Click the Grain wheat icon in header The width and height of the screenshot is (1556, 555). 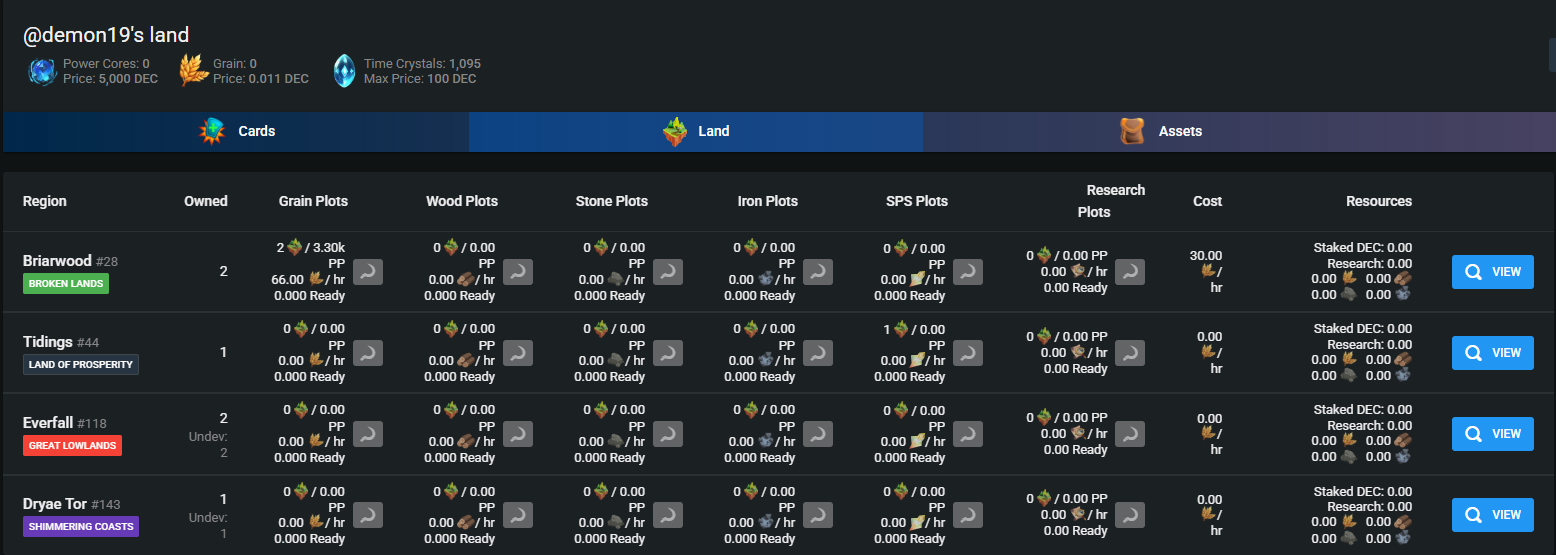click(x=193, y=71)
